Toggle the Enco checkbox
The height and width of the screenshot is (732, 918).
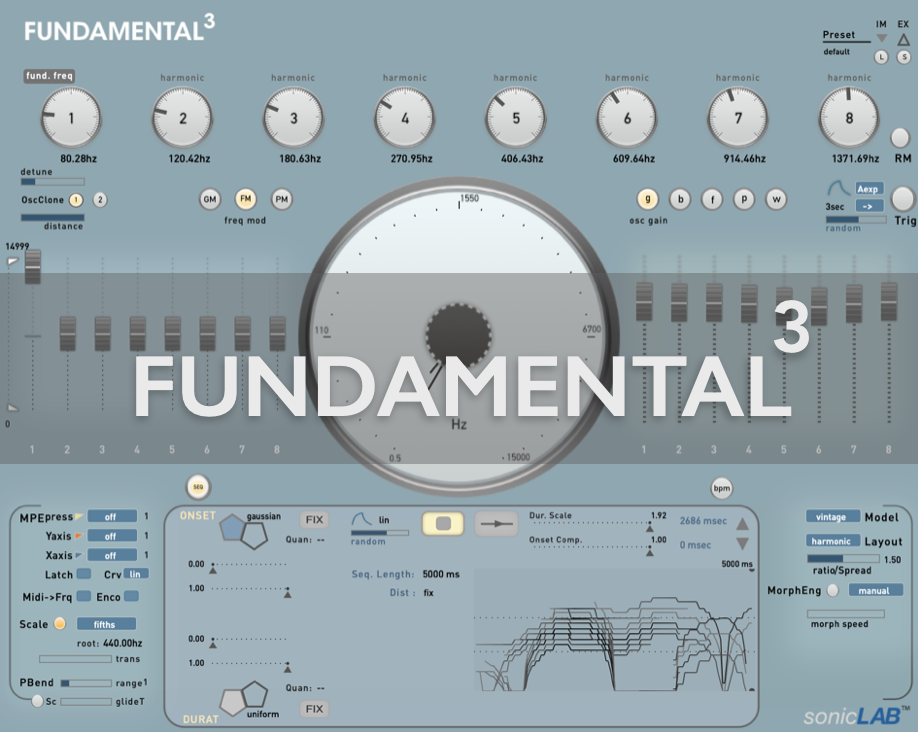coord(132,596)
